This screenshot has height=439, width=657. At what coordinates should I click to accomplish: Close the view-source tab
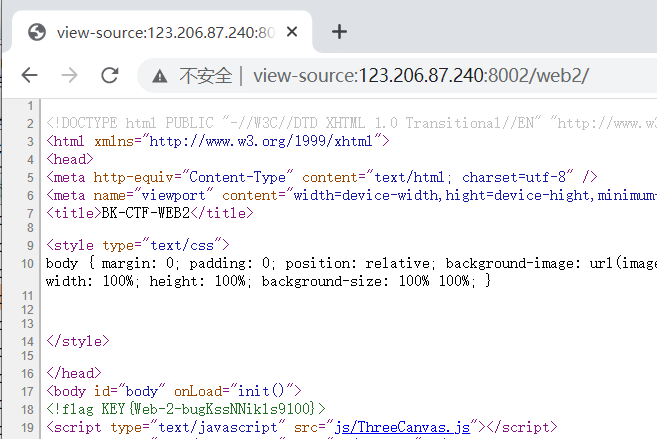[292, 32]
